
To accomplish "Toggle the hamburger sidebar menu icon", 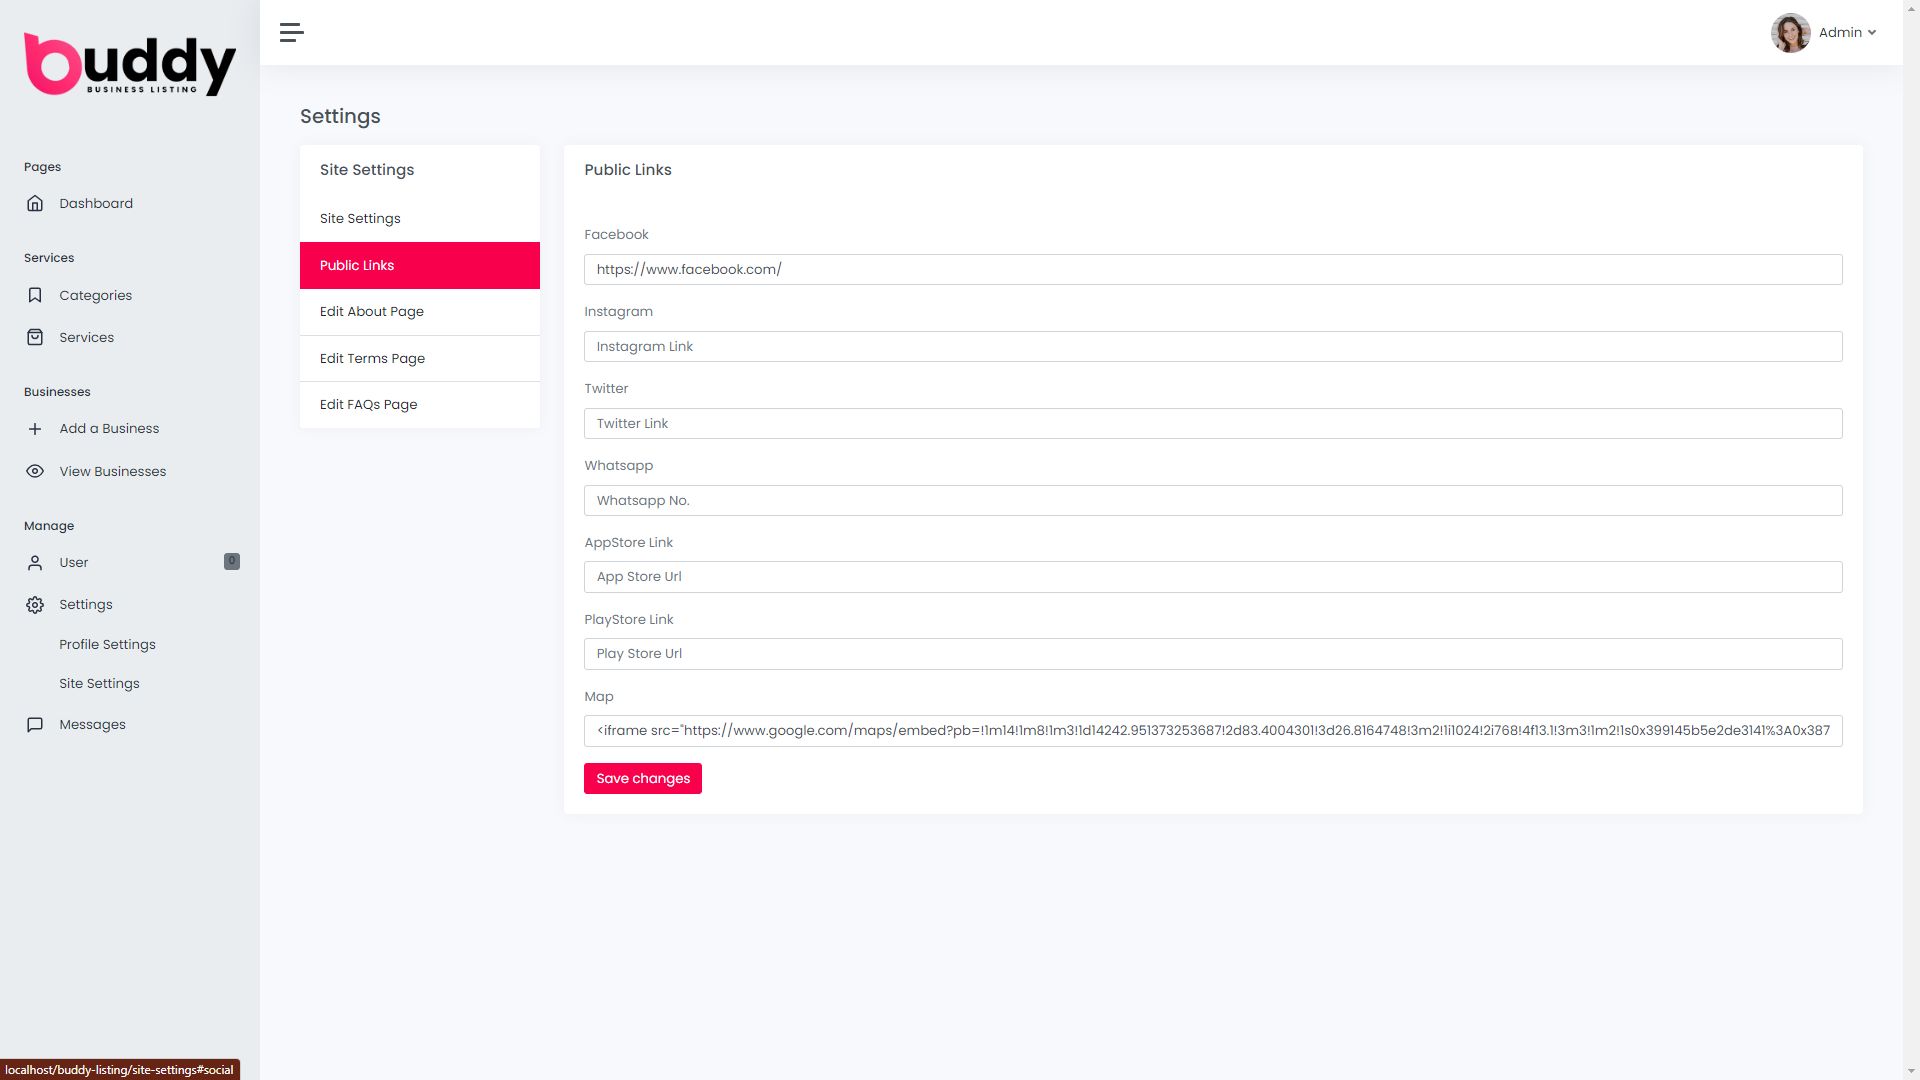I will 291,33.
